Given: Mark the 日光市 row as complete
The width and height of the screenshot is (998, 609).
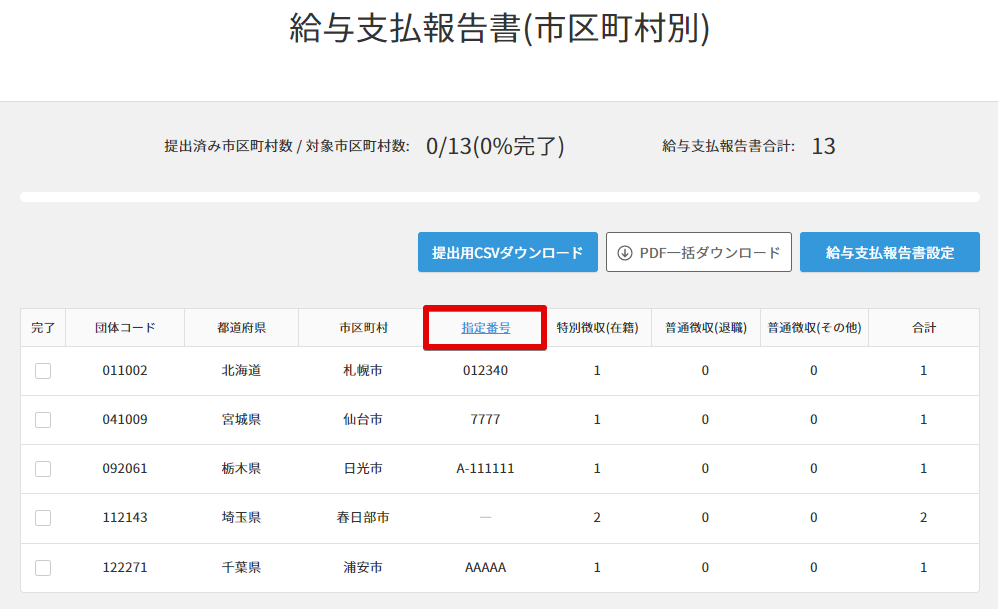Looking at the screenshot, I should (x=43, y=469).
